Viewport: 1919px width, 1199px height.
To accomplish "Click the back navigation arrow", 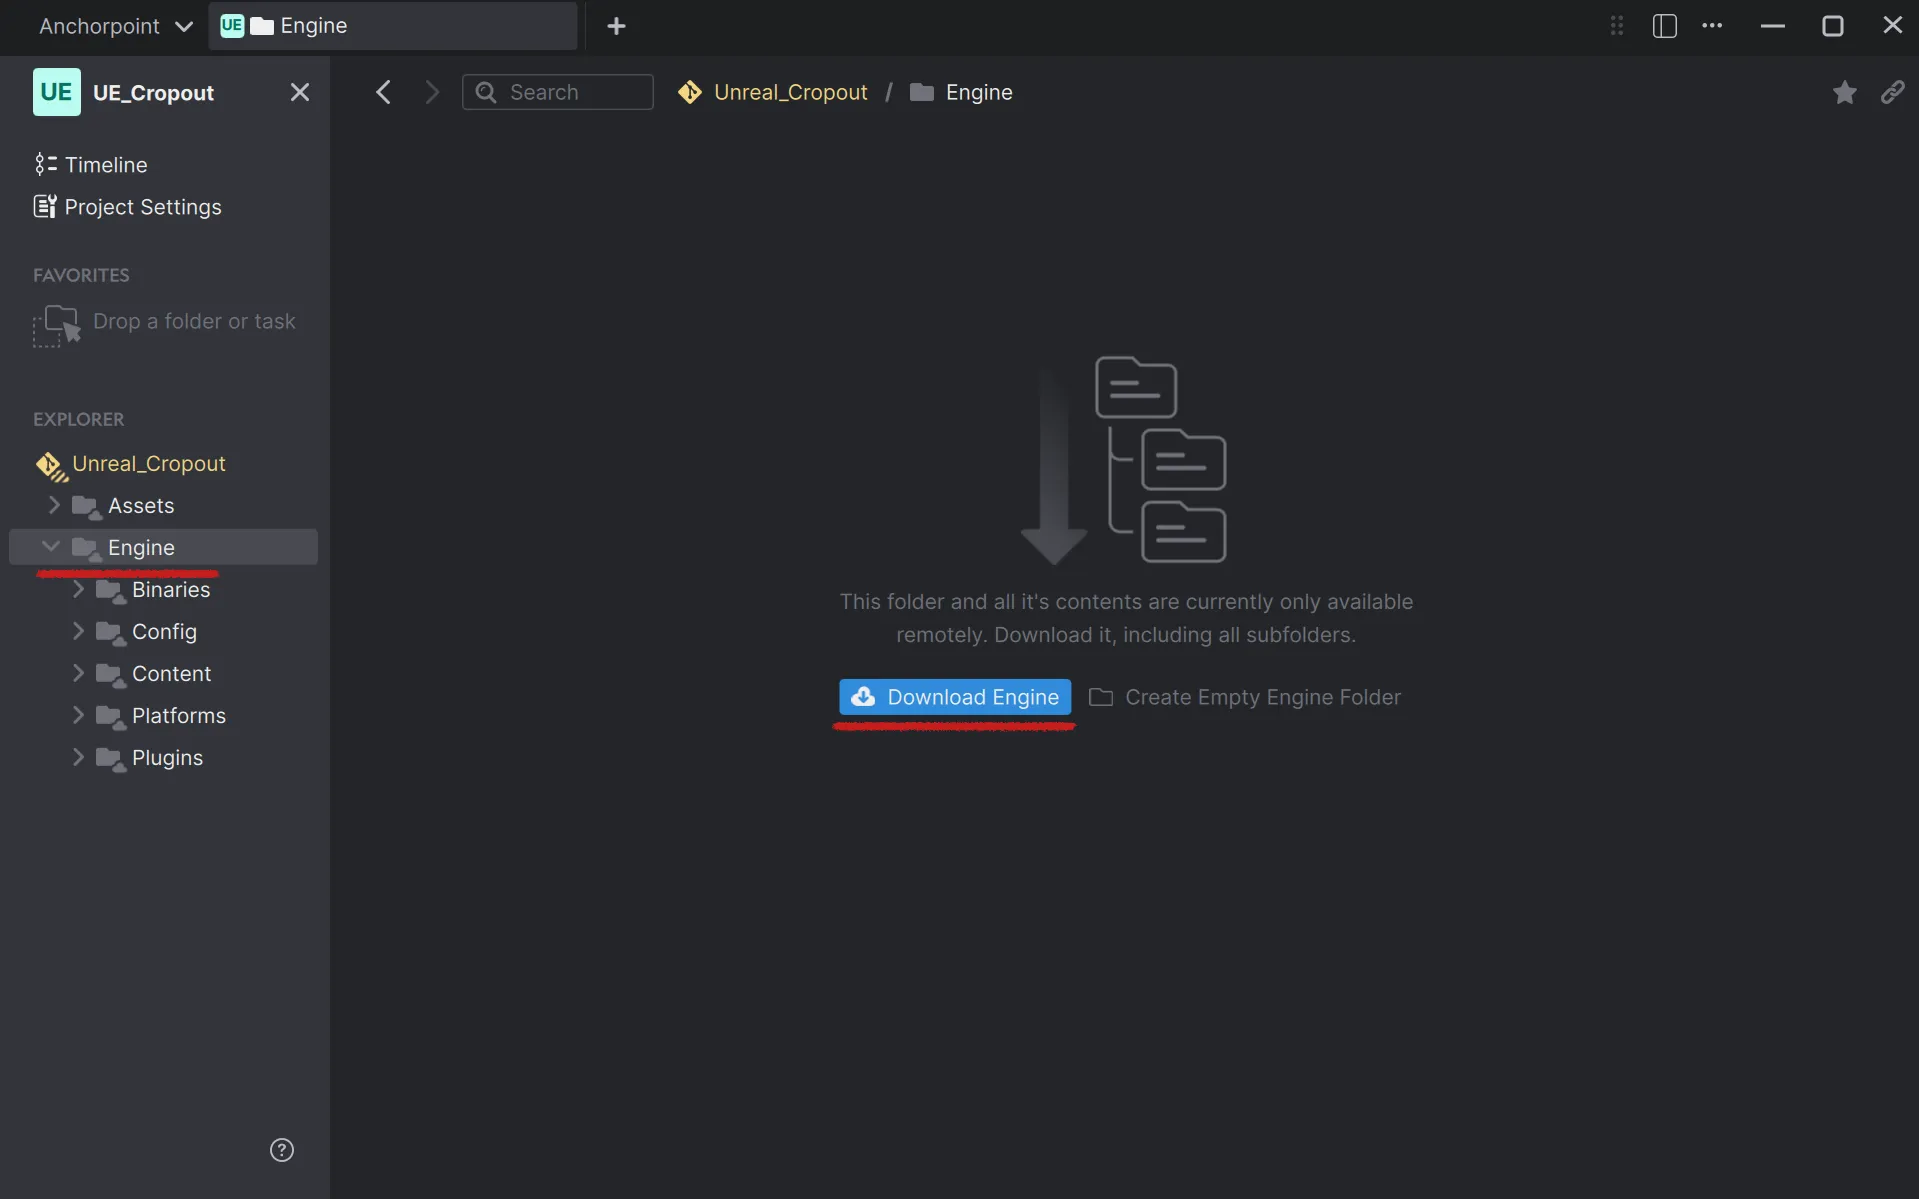I will point(383,91).
